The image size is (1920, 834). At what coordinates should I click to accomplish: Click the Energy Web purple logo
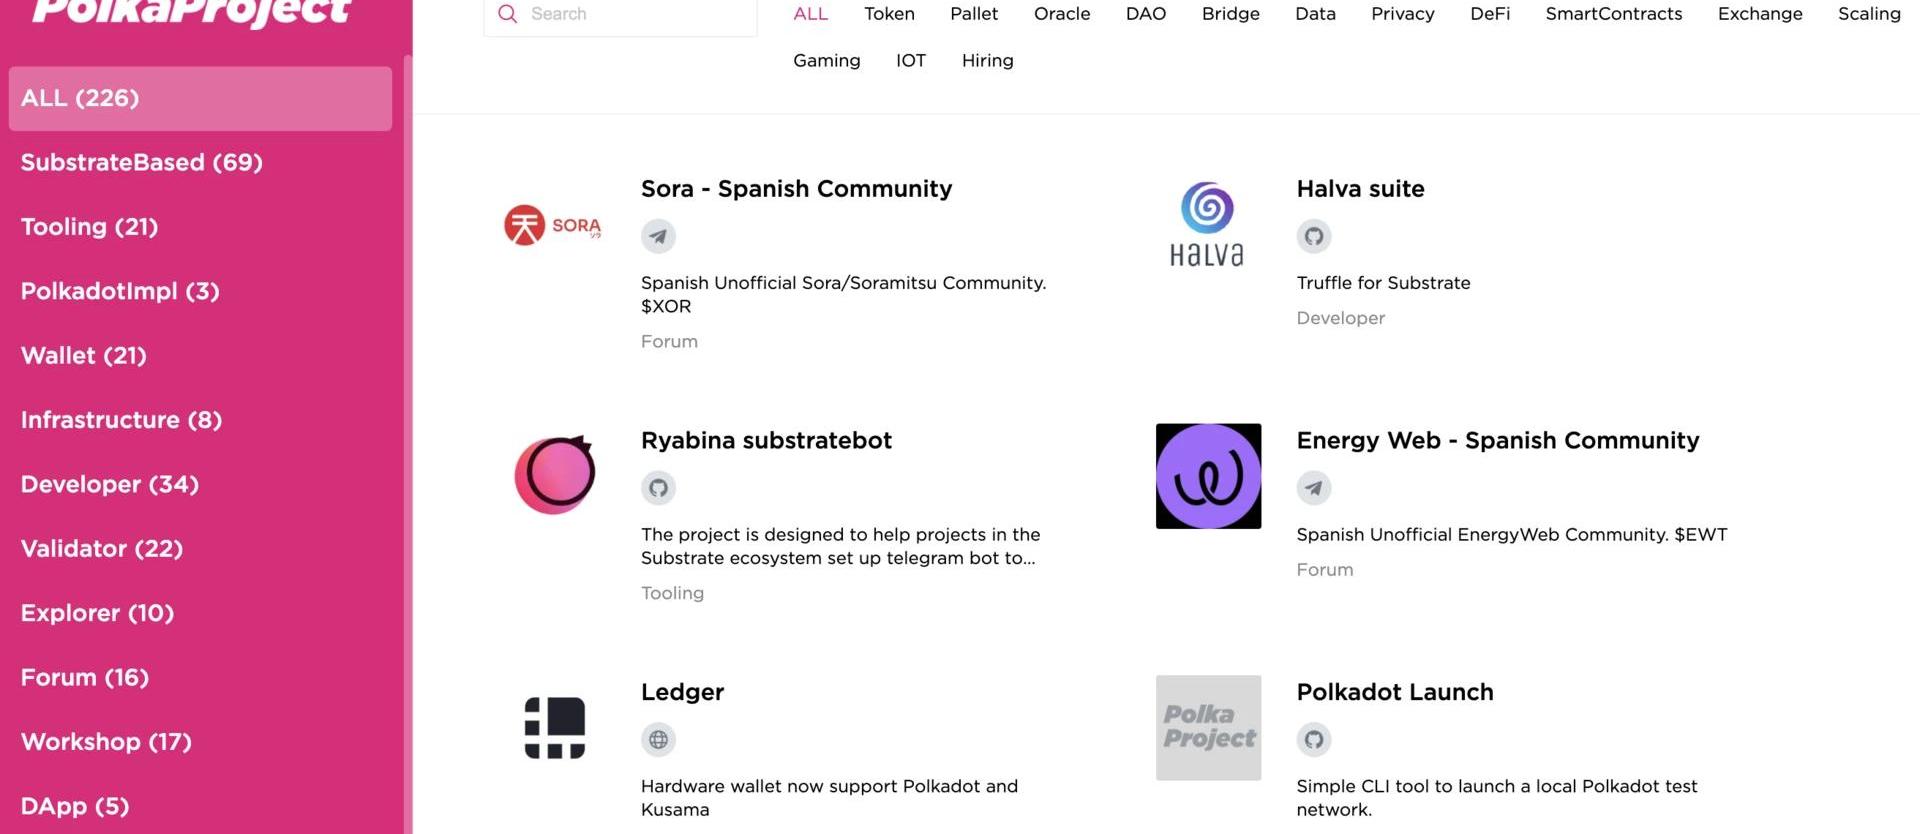point(1208,476)
